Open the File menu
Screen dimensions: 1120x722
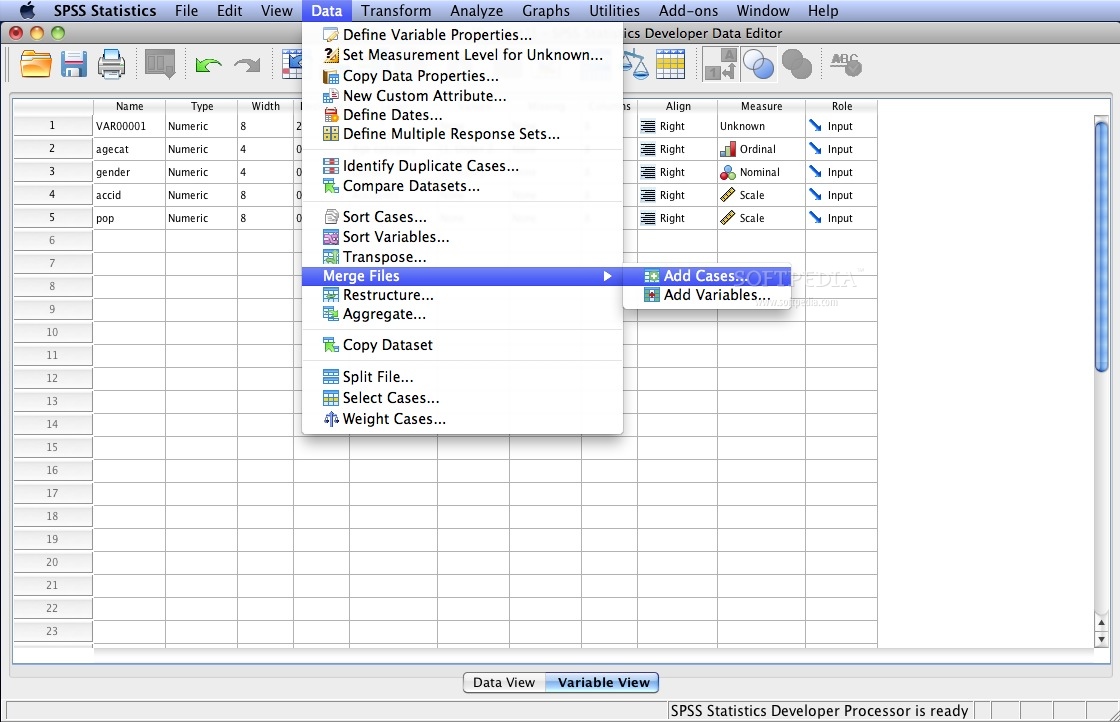click(x=186, y=11)
